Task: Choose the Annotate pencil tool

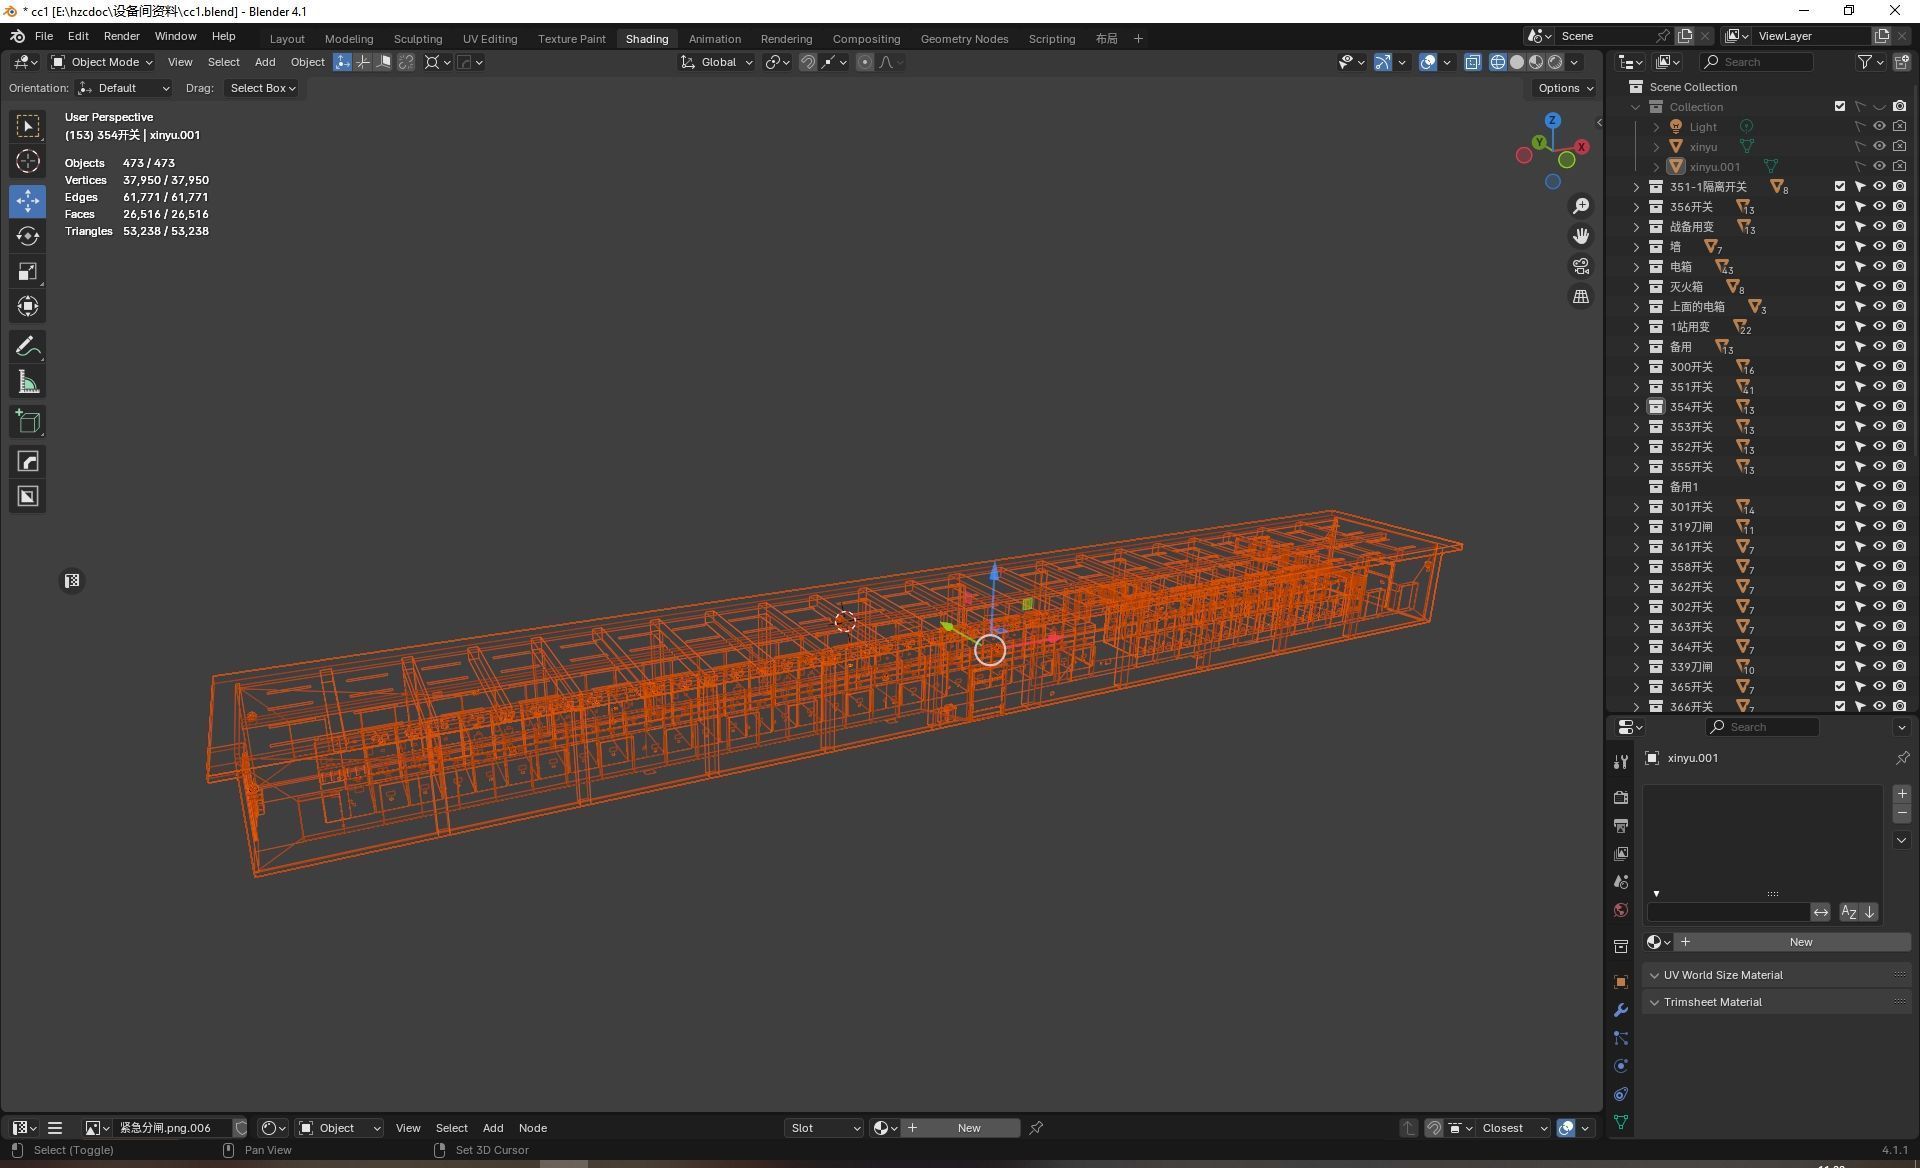Action: pyautogui.click(x=28, y=347)
